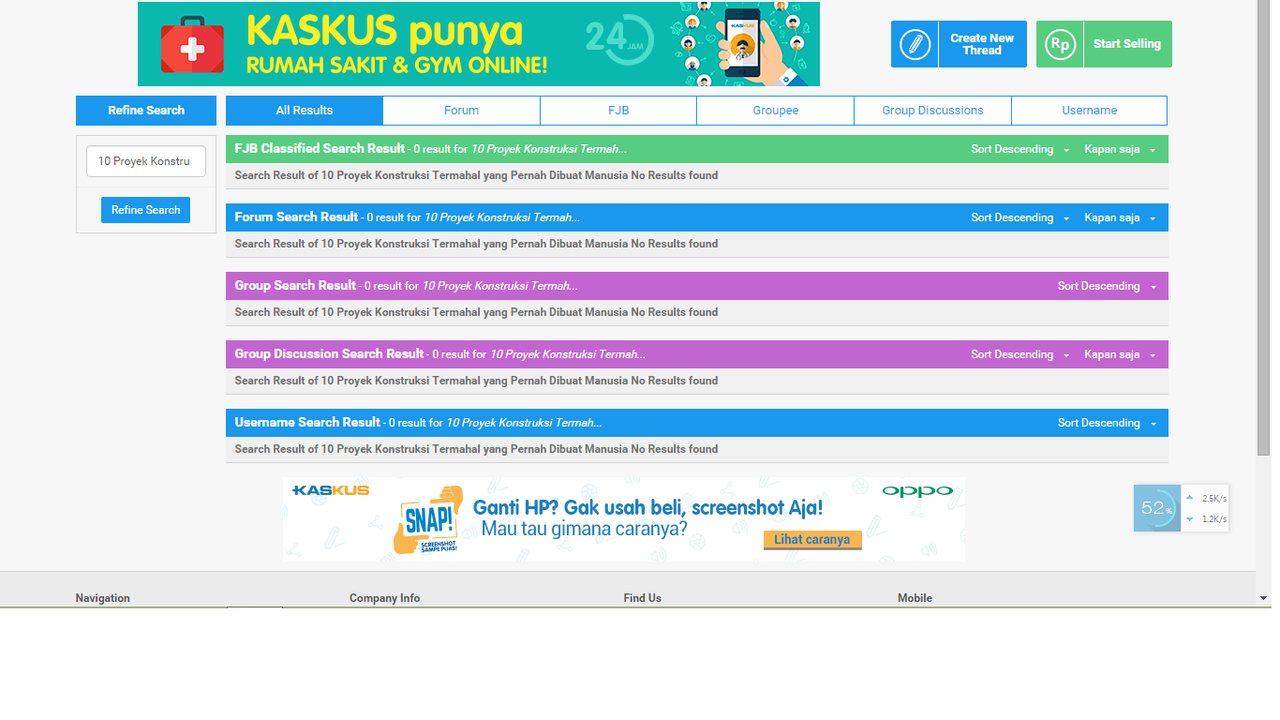The height and width of the screenshot is (720, 1280).
Task: Open Sort Descending dropdown in Group Search results
Action: 1107,286
